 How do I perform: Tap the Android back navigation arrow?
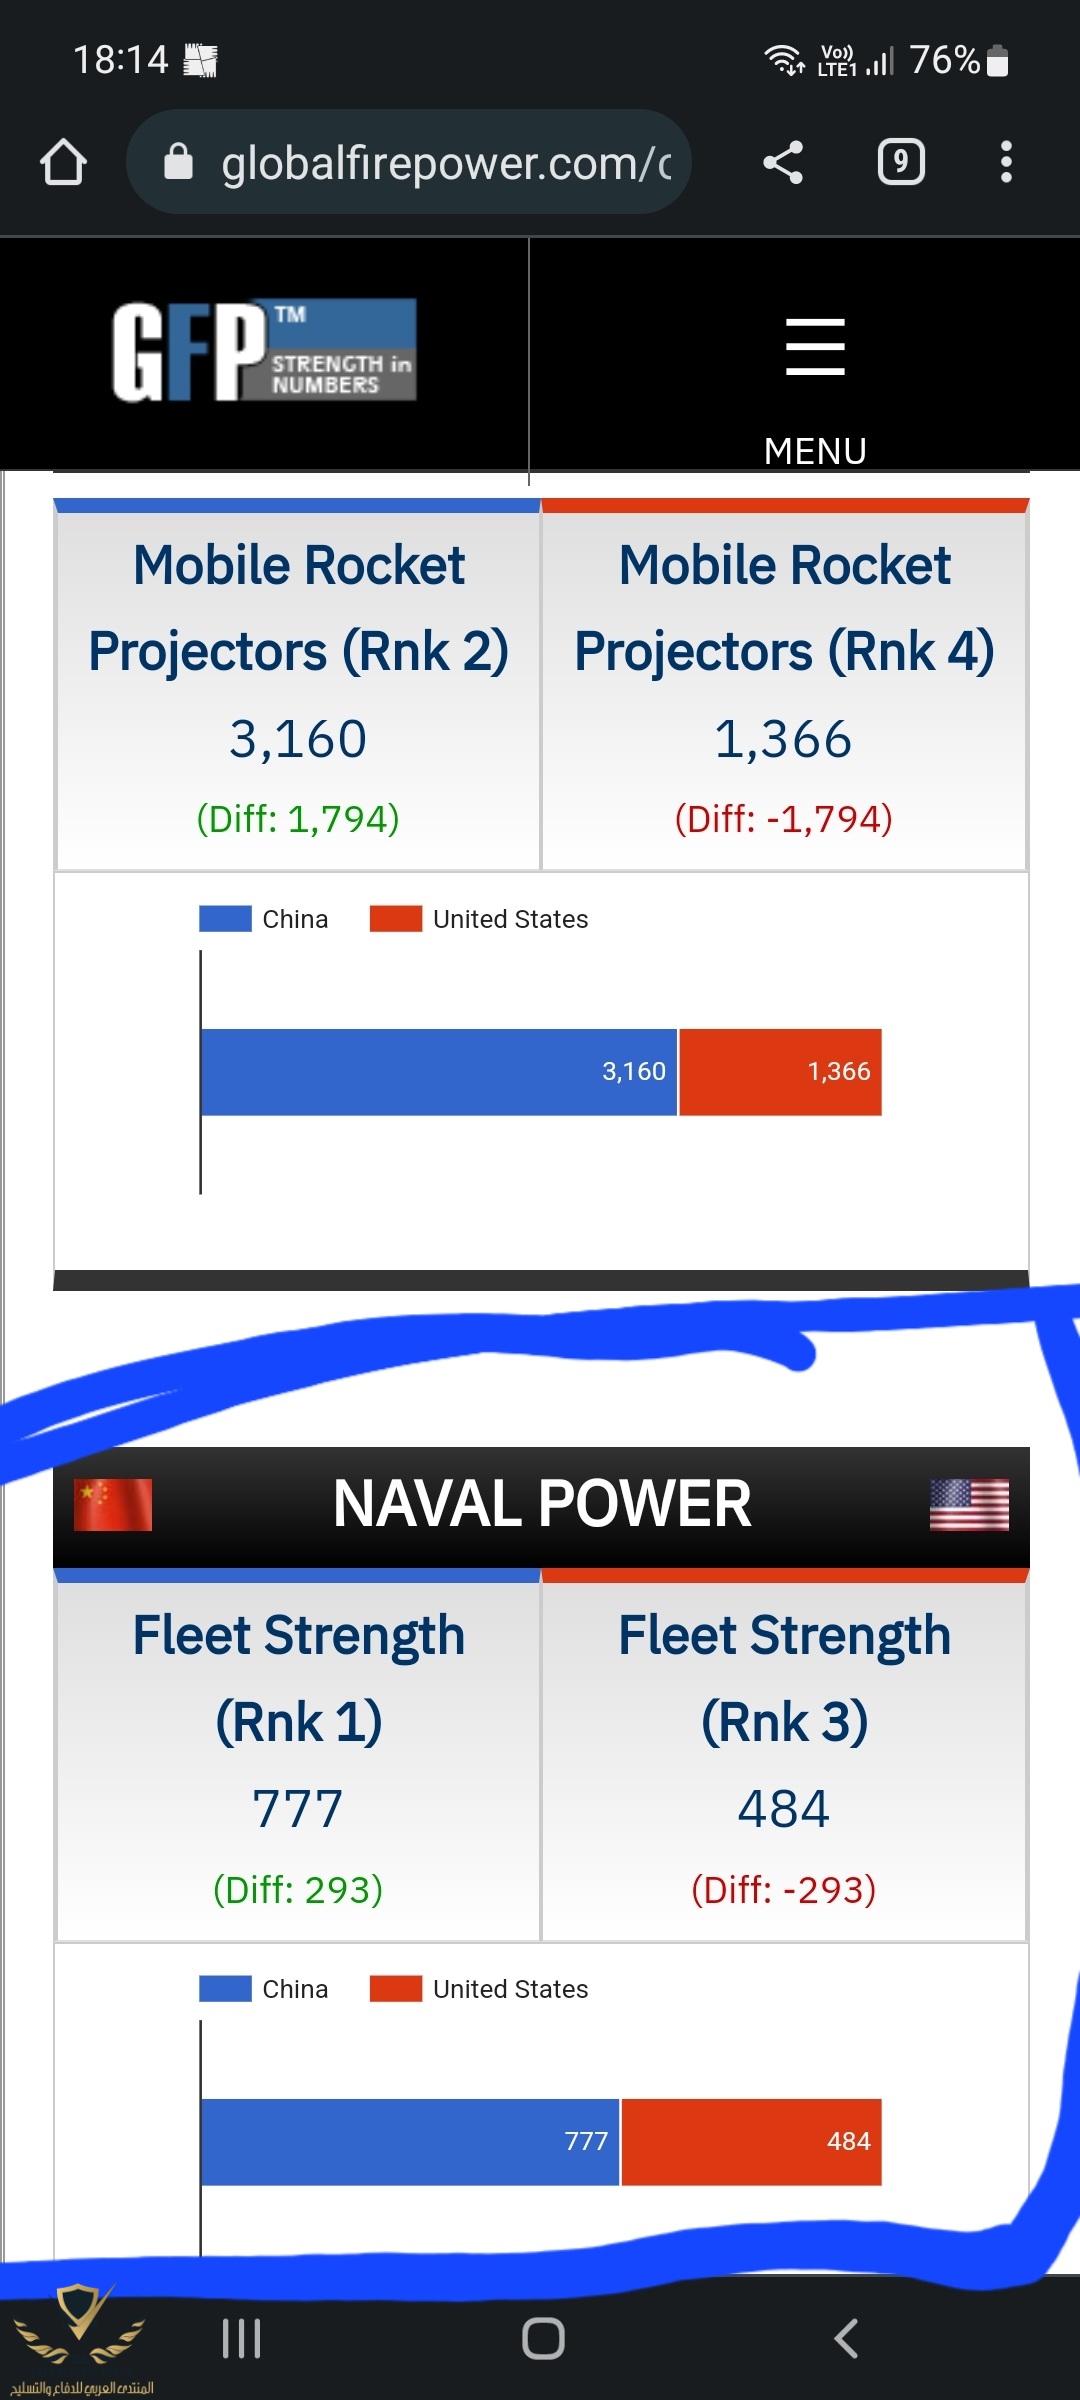pos(846,2339)
